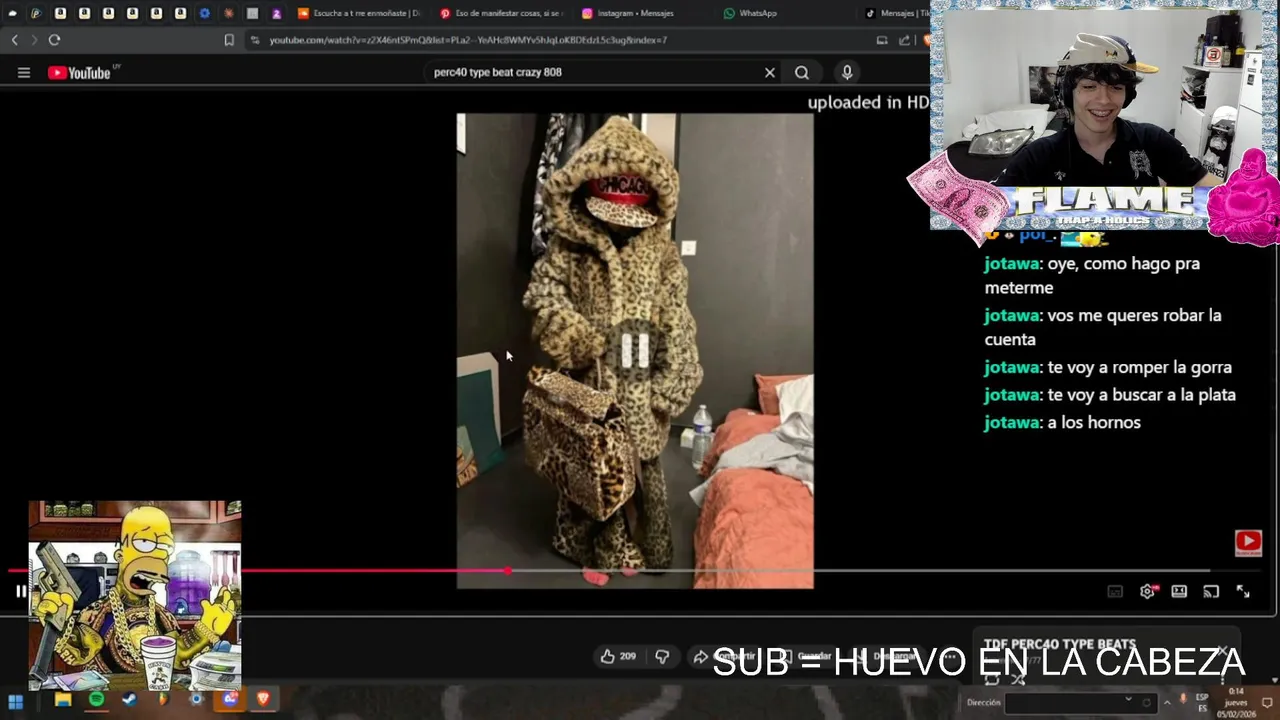Viewport: 1280px width, 720px height.
Task: Bookmark the page with the bookmark icon
Action: pyautogui.click(x=229, y=40)
